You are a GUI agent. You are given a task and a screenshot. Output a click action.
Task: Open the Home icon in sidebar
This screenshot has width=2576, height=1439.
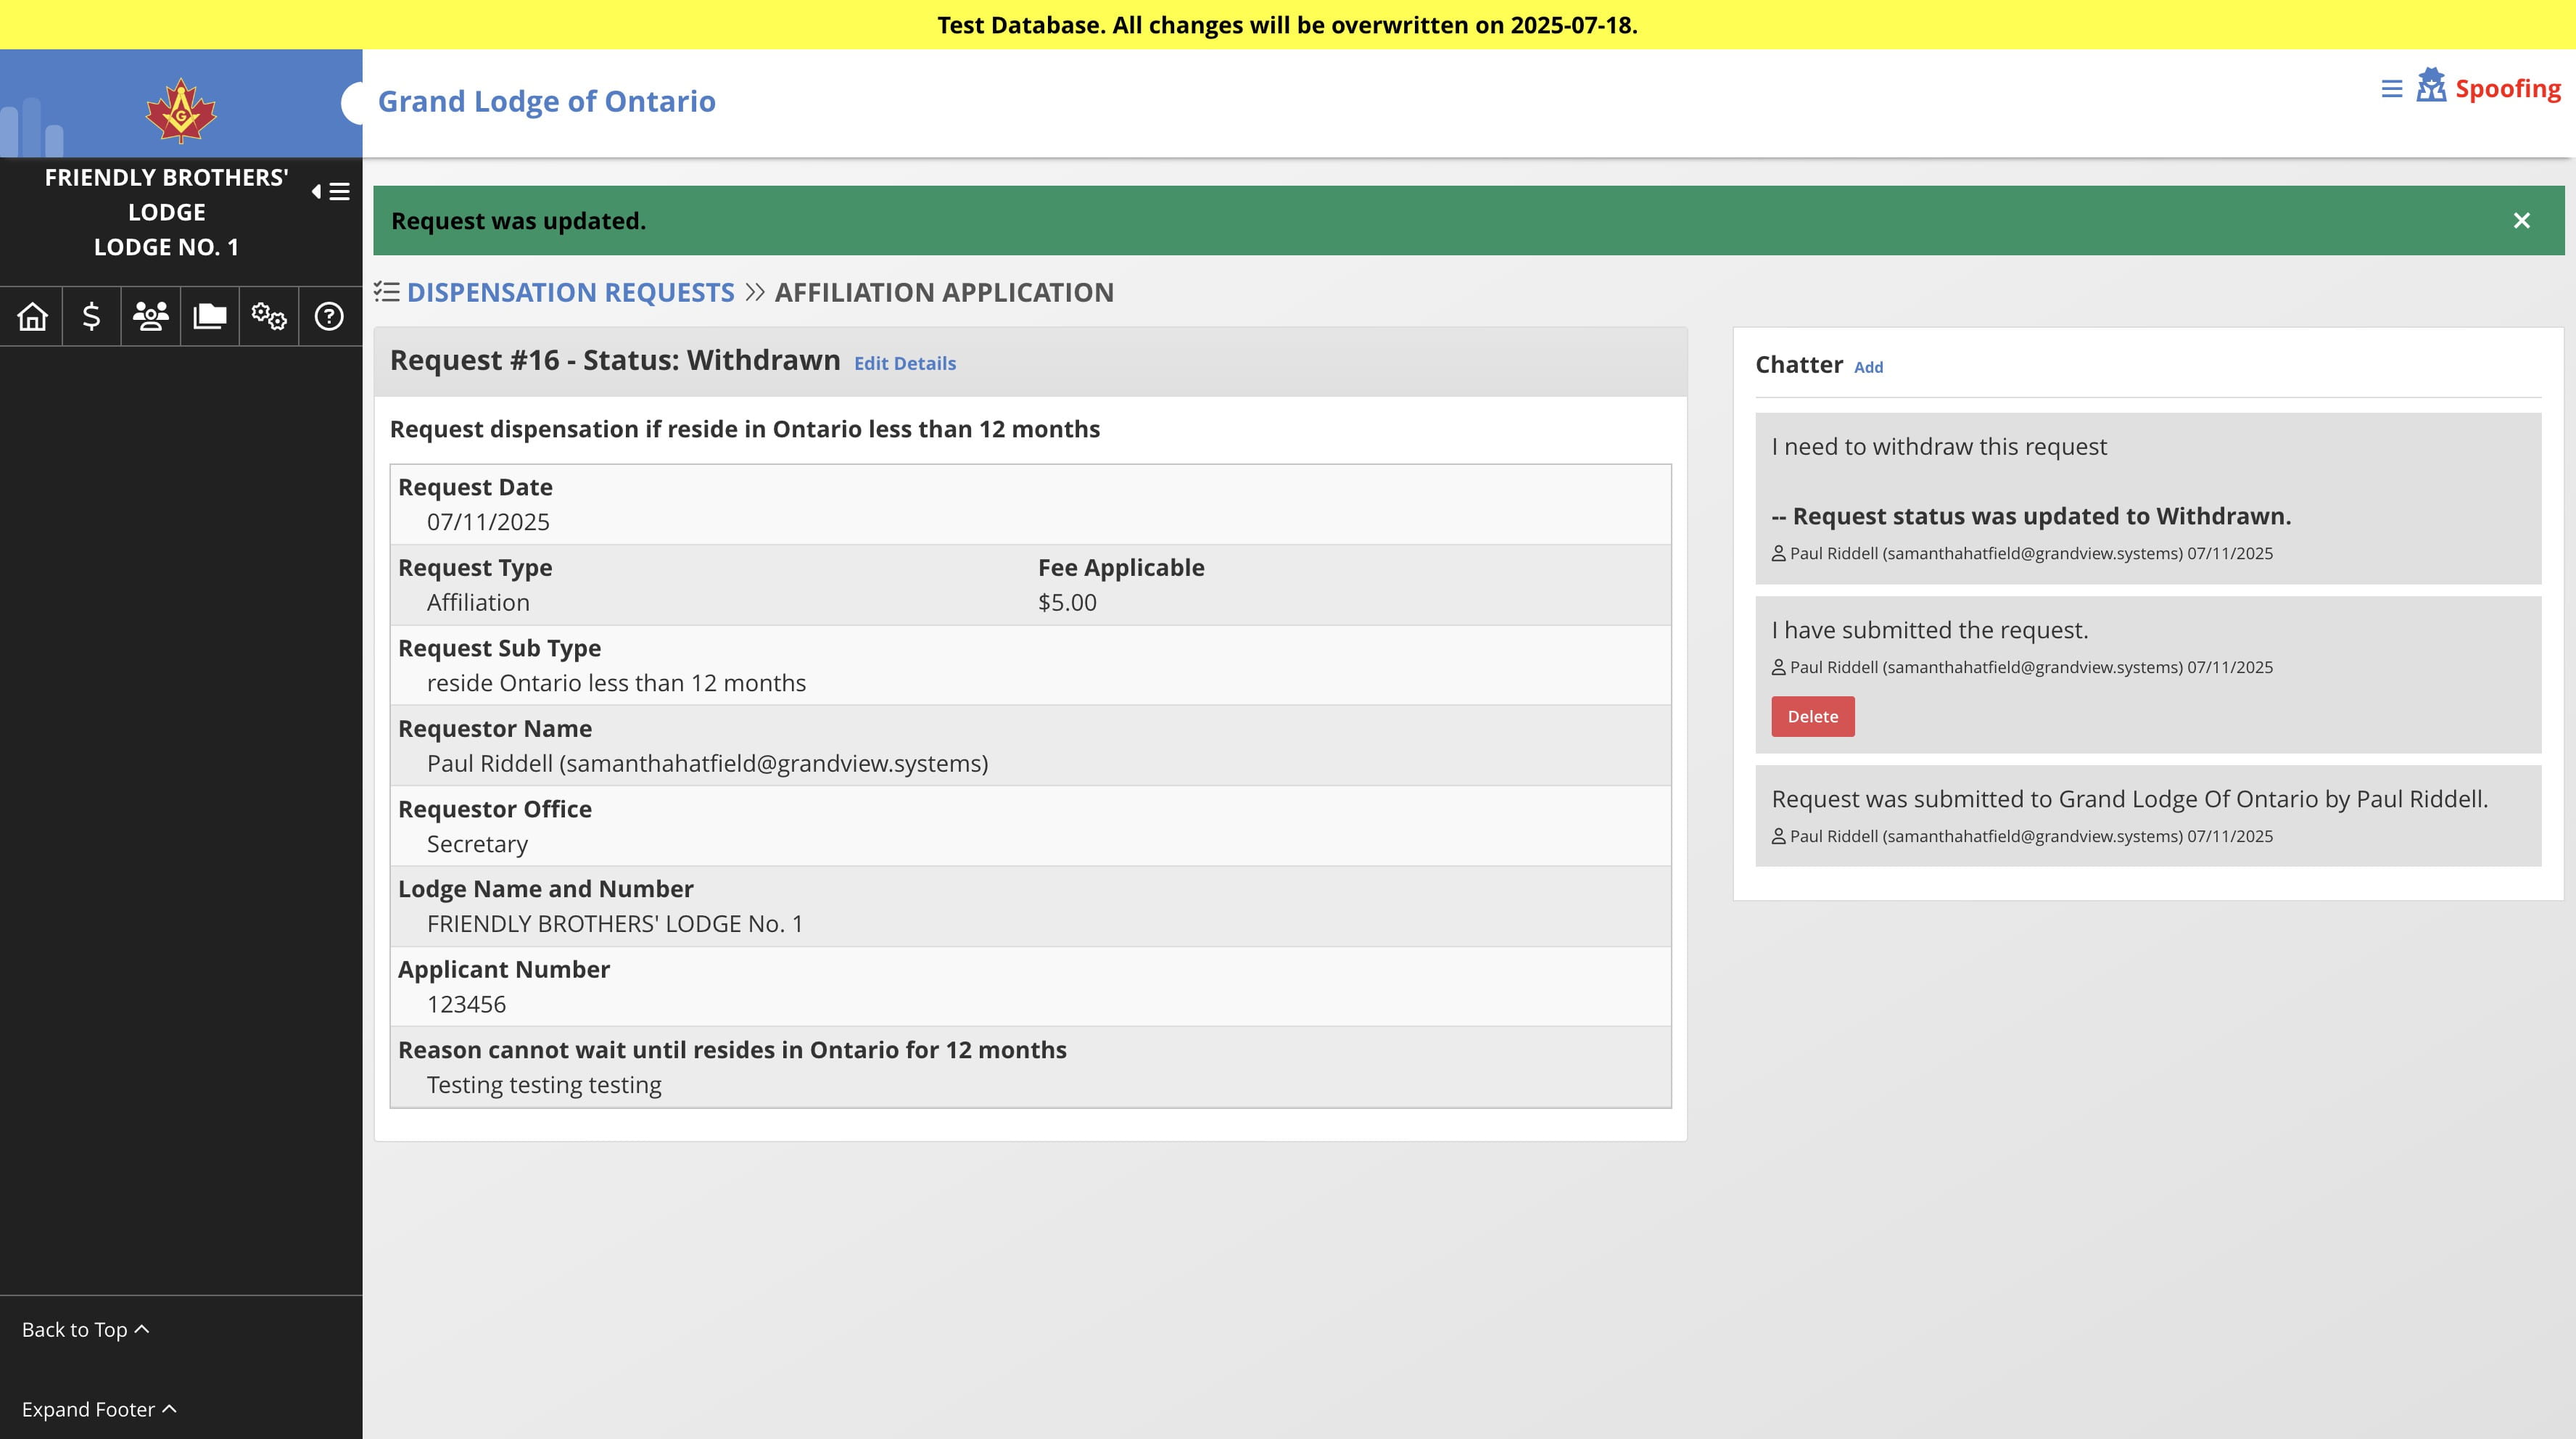click(32, 317)
